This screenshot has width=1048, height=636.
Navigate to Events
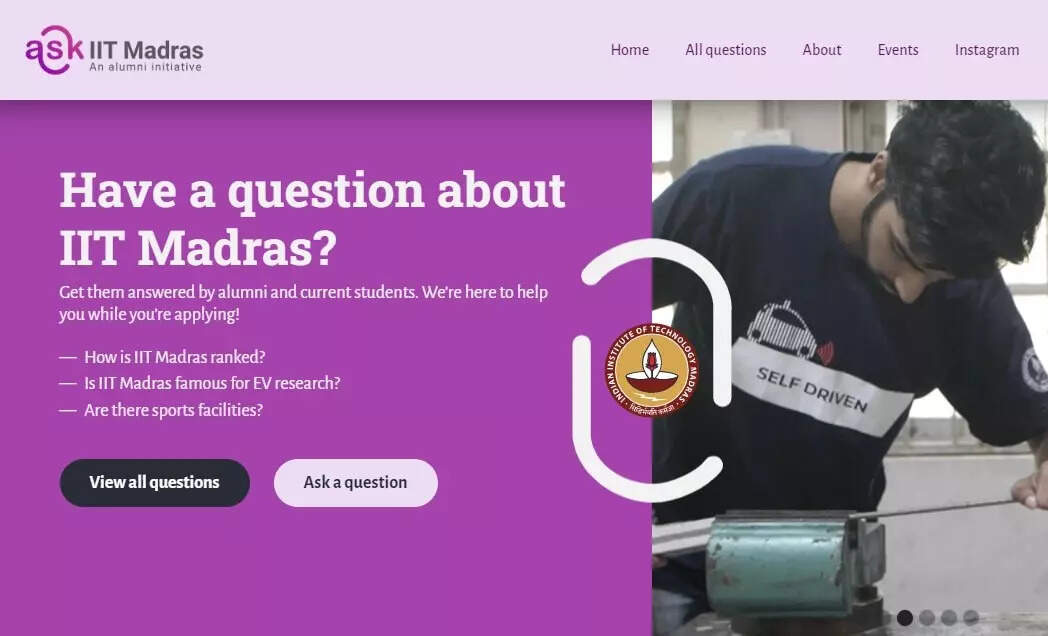tap(898, 50)
